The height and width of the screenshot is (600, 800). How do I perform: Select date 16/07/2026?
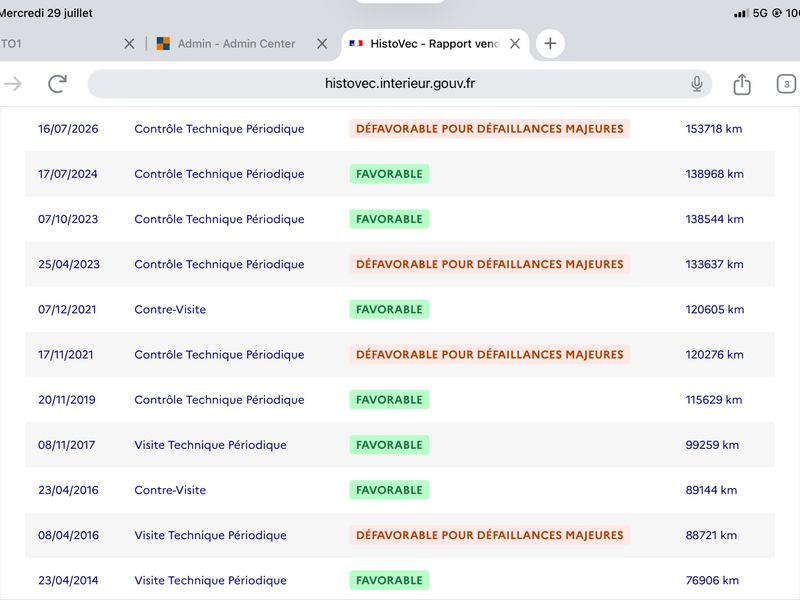coord(68,129)
